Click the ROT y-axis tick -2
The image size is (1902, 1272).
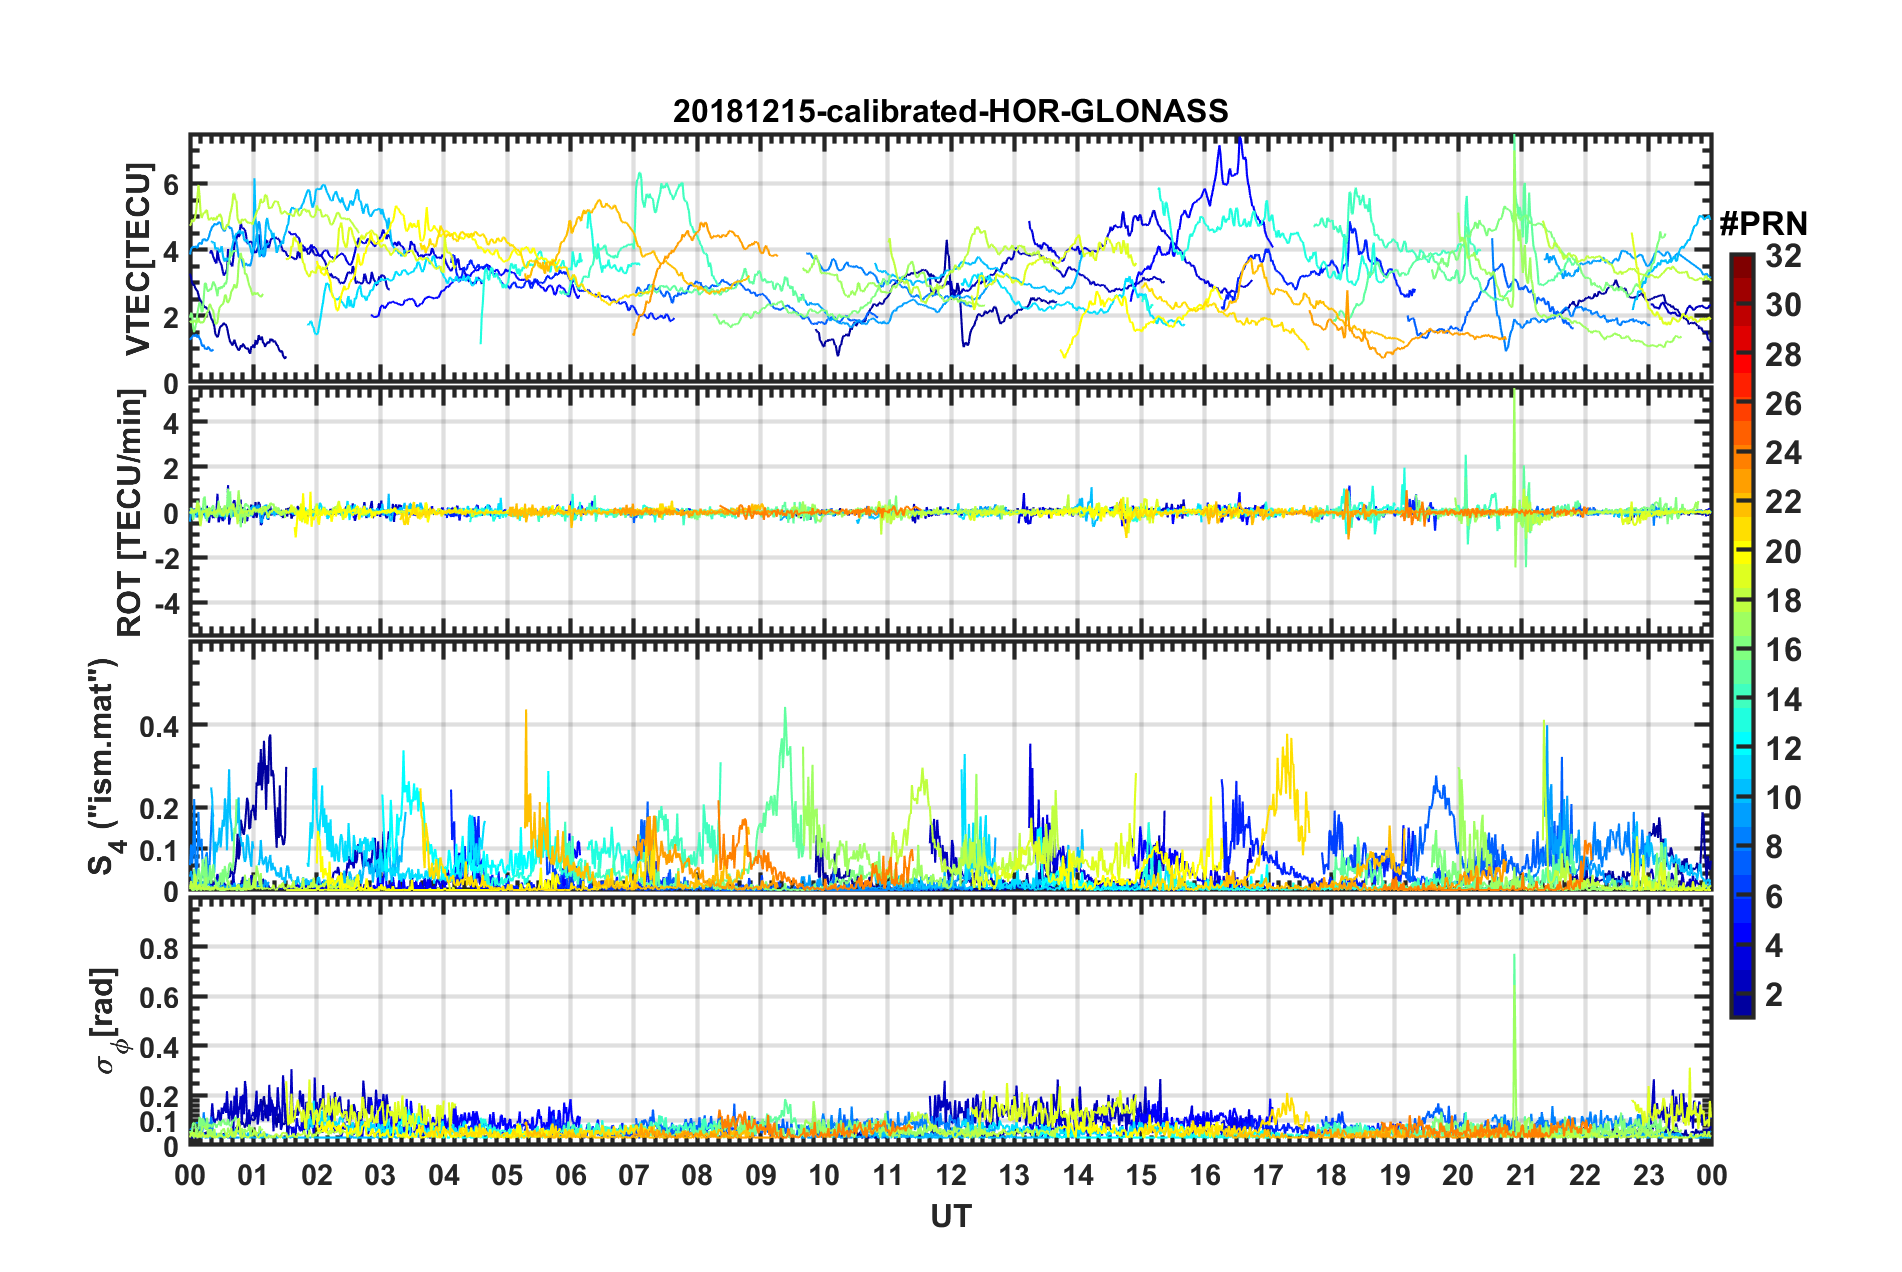(169, 558)
